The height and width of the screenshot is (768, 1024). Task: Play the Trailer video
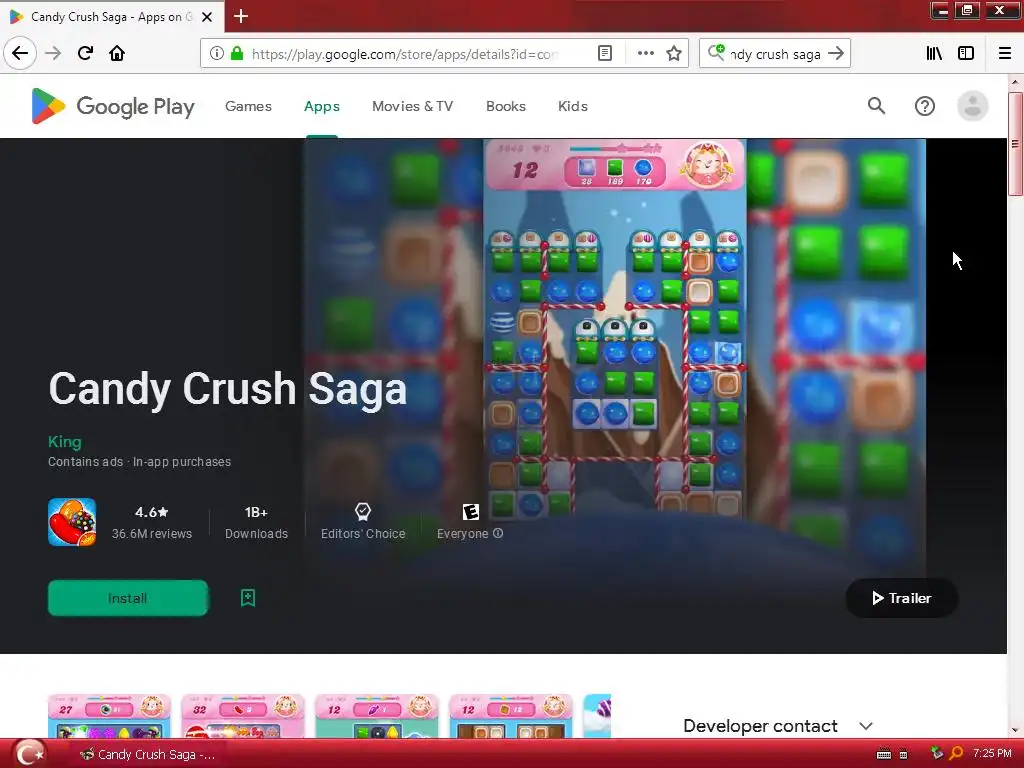pos(902,598)
